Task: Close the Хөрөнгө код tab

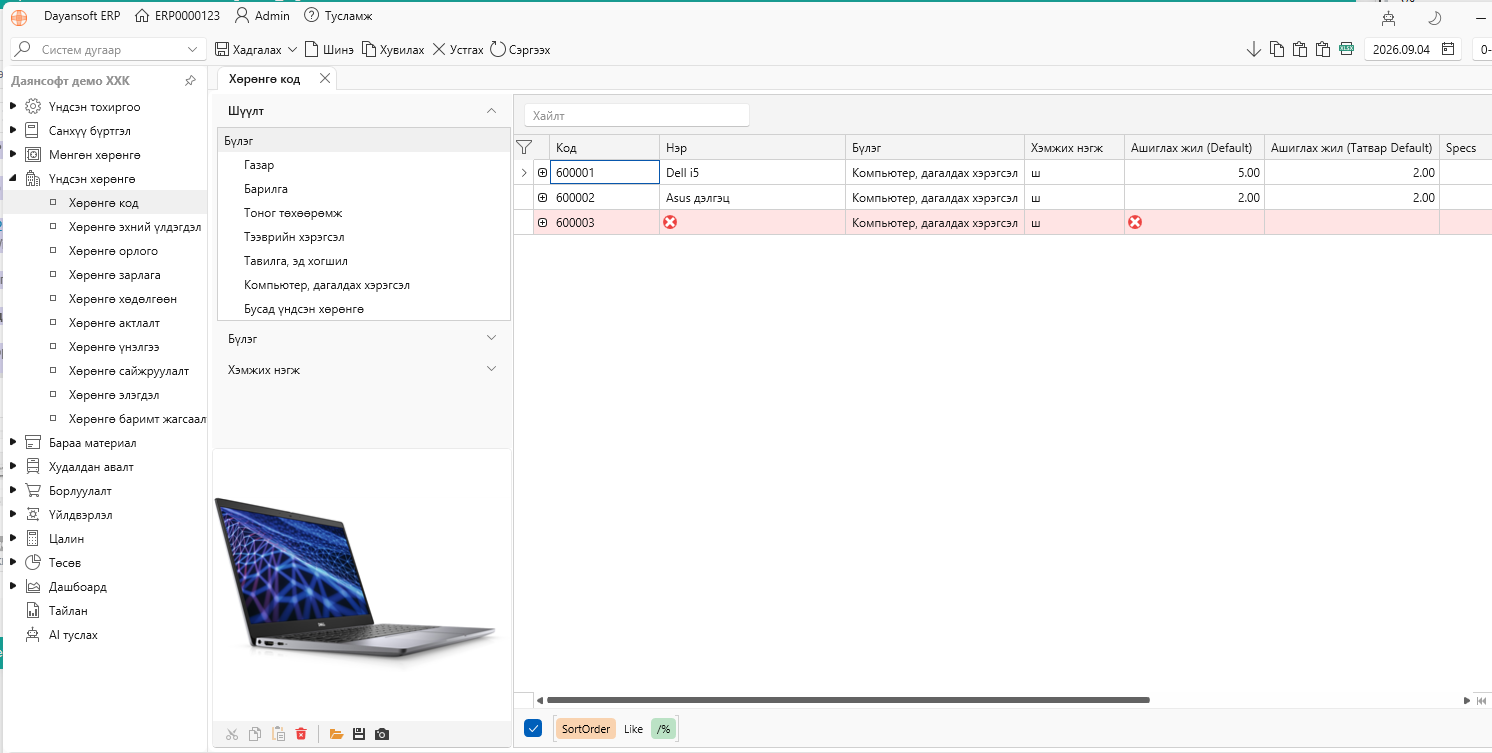Action: click(x=324, y=79)
